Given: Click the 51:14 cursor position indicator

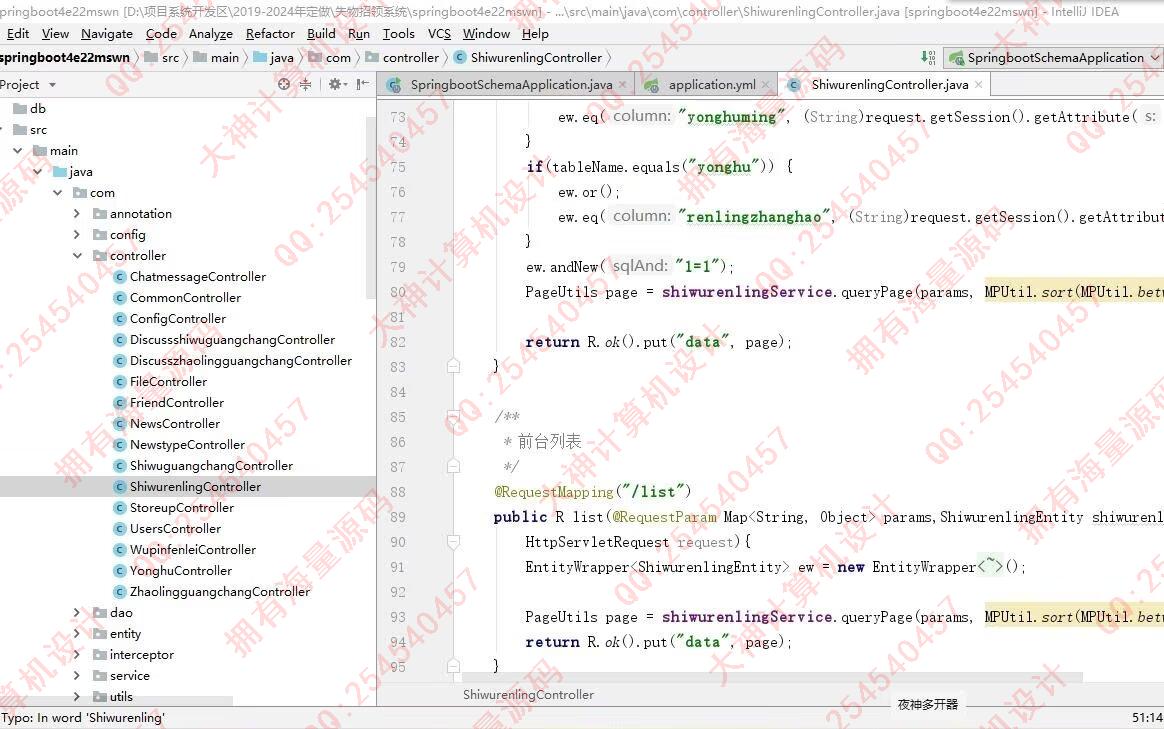Looking at the screenshot, I should coord(1147,717).
